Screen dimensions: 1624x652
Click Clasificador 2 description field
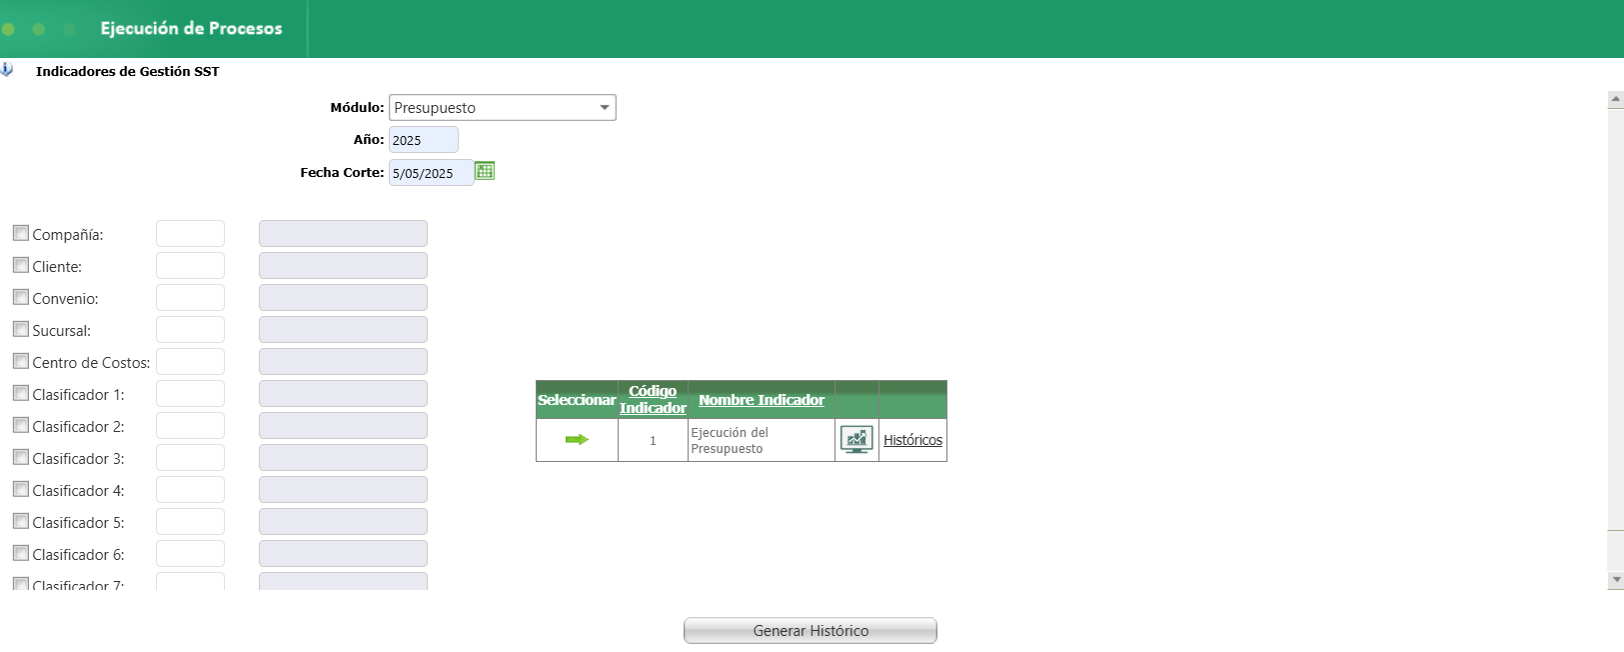[343, 425]
